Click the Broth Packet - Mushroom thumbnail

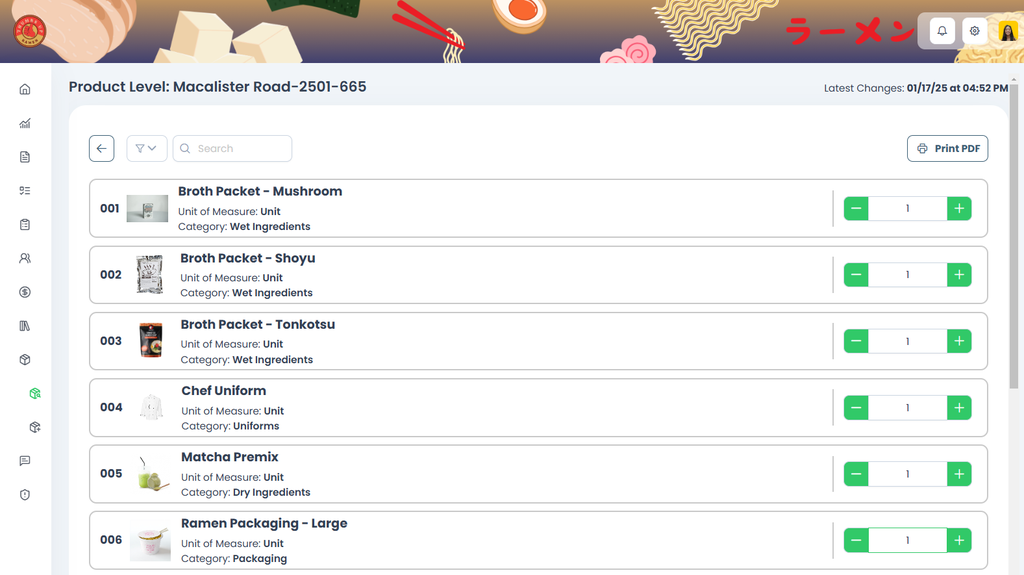tap(147, 208)
